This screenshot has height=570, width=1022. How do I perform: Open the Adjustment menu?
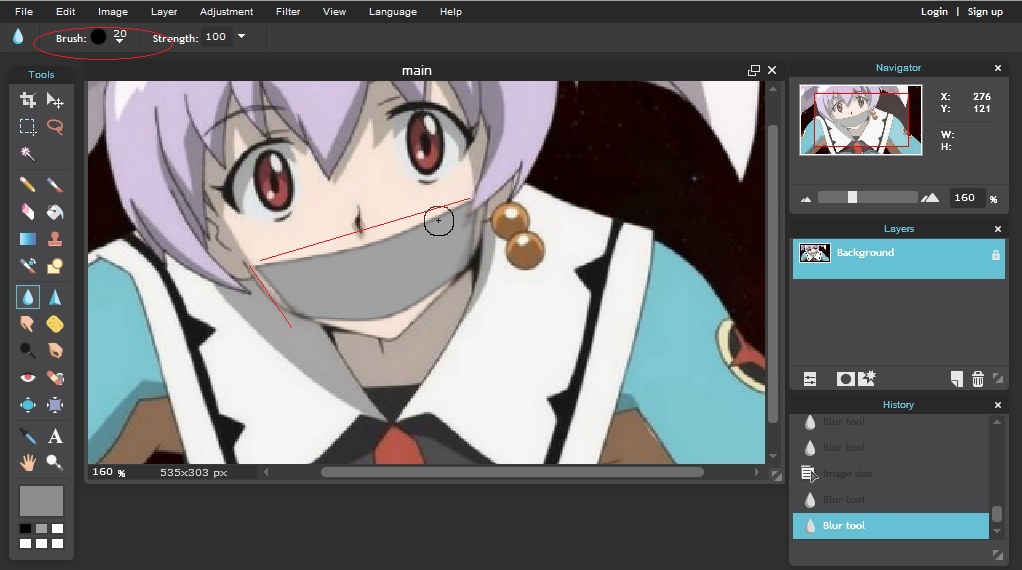point(226,11)
